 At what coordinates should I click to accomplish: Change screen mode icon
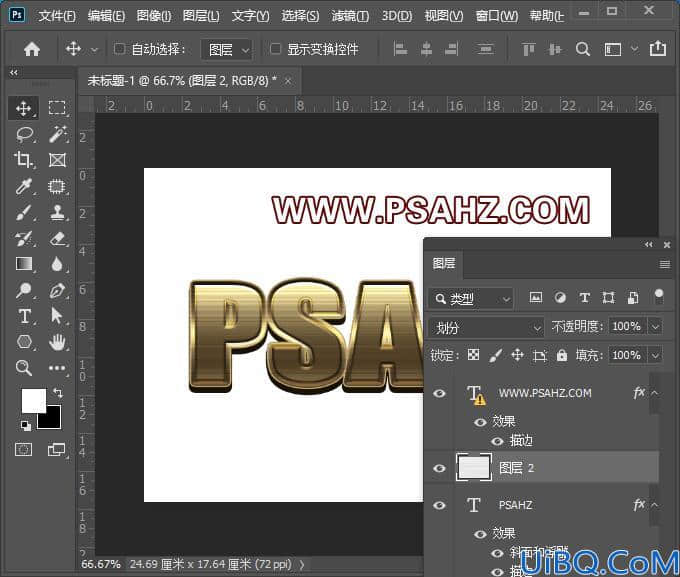pos(56,449)
